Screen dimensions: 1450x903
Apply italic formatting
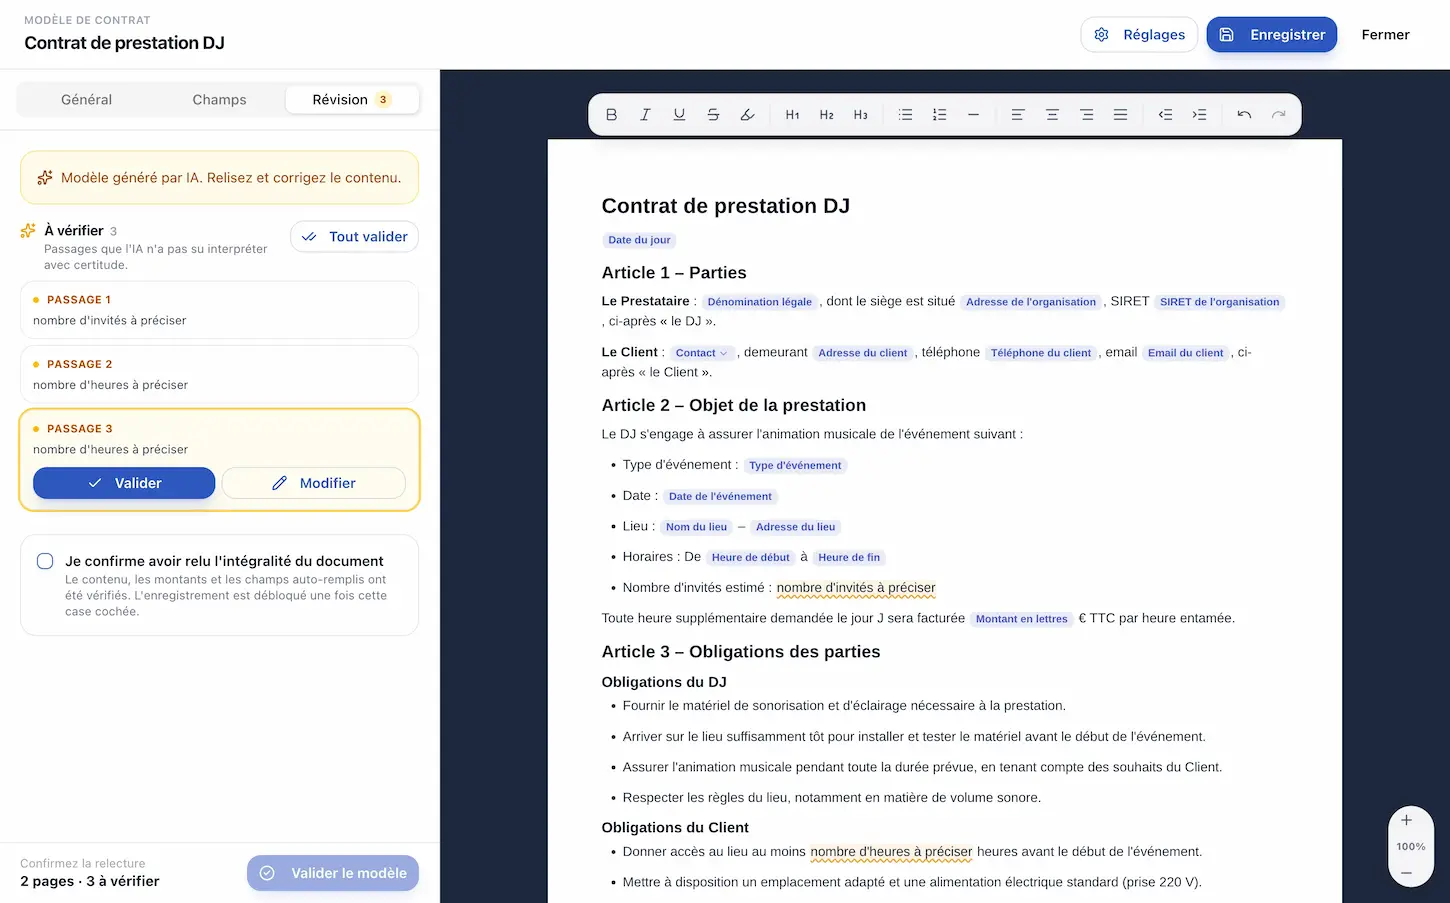[645, 115]
